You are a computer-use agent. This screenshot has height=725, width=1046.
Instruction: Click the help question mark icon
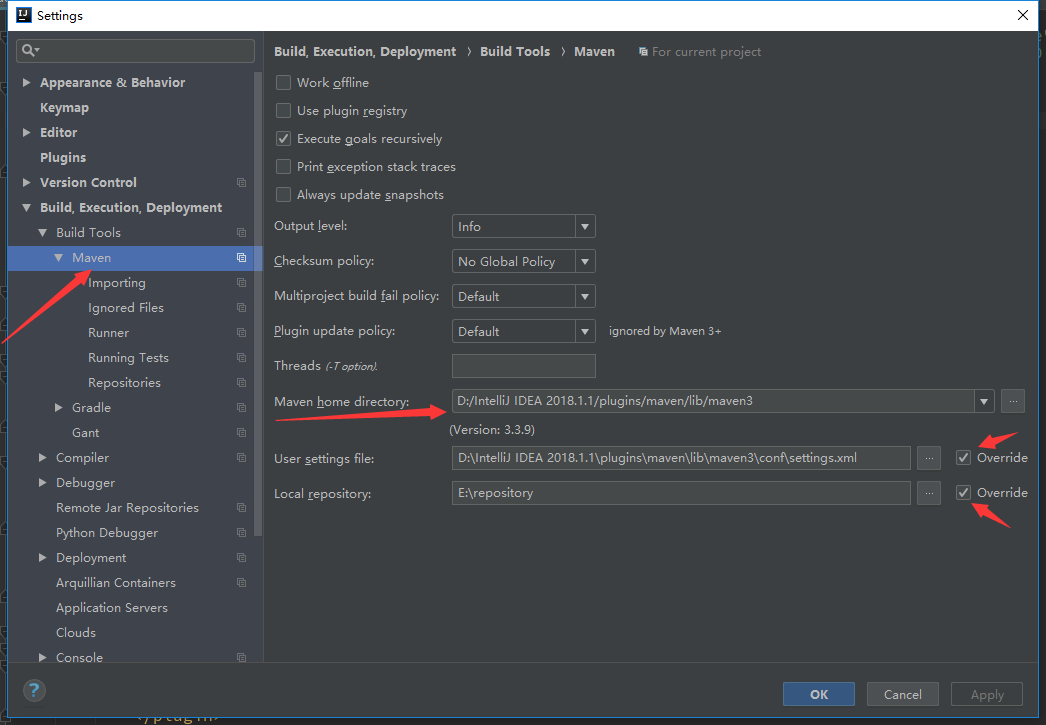click(34, 690)
